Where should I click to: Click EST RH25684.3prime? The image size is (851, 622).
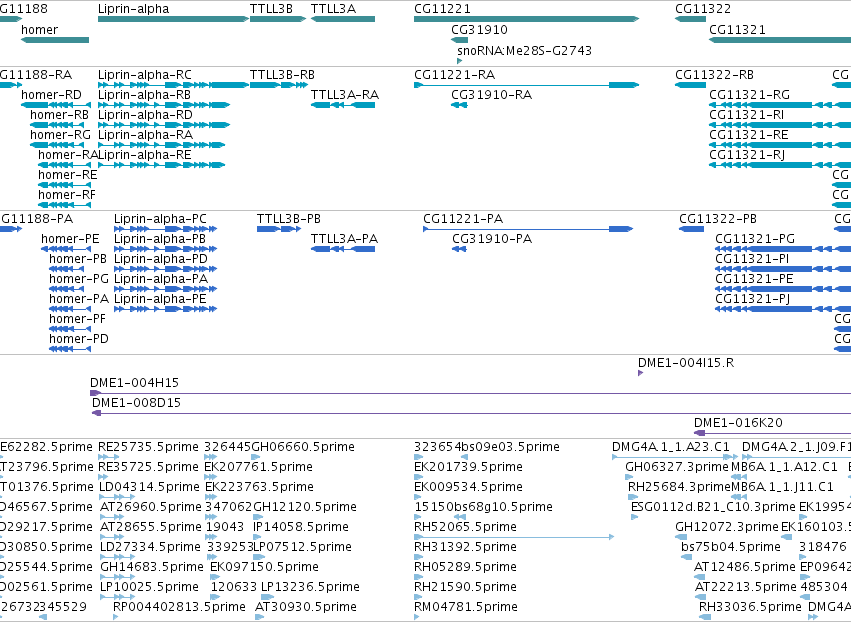679,487
